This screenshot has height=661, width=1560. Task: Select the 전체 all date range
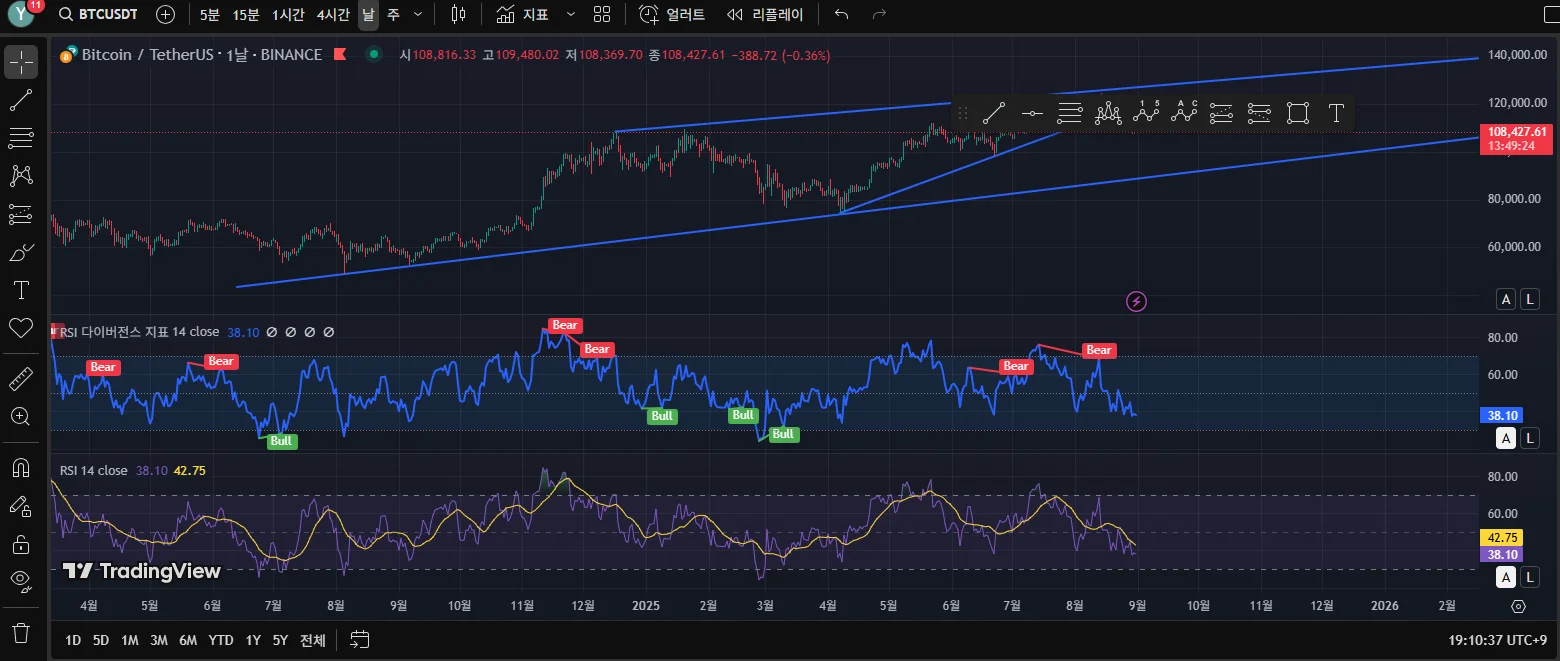click(x=313, y=640)
